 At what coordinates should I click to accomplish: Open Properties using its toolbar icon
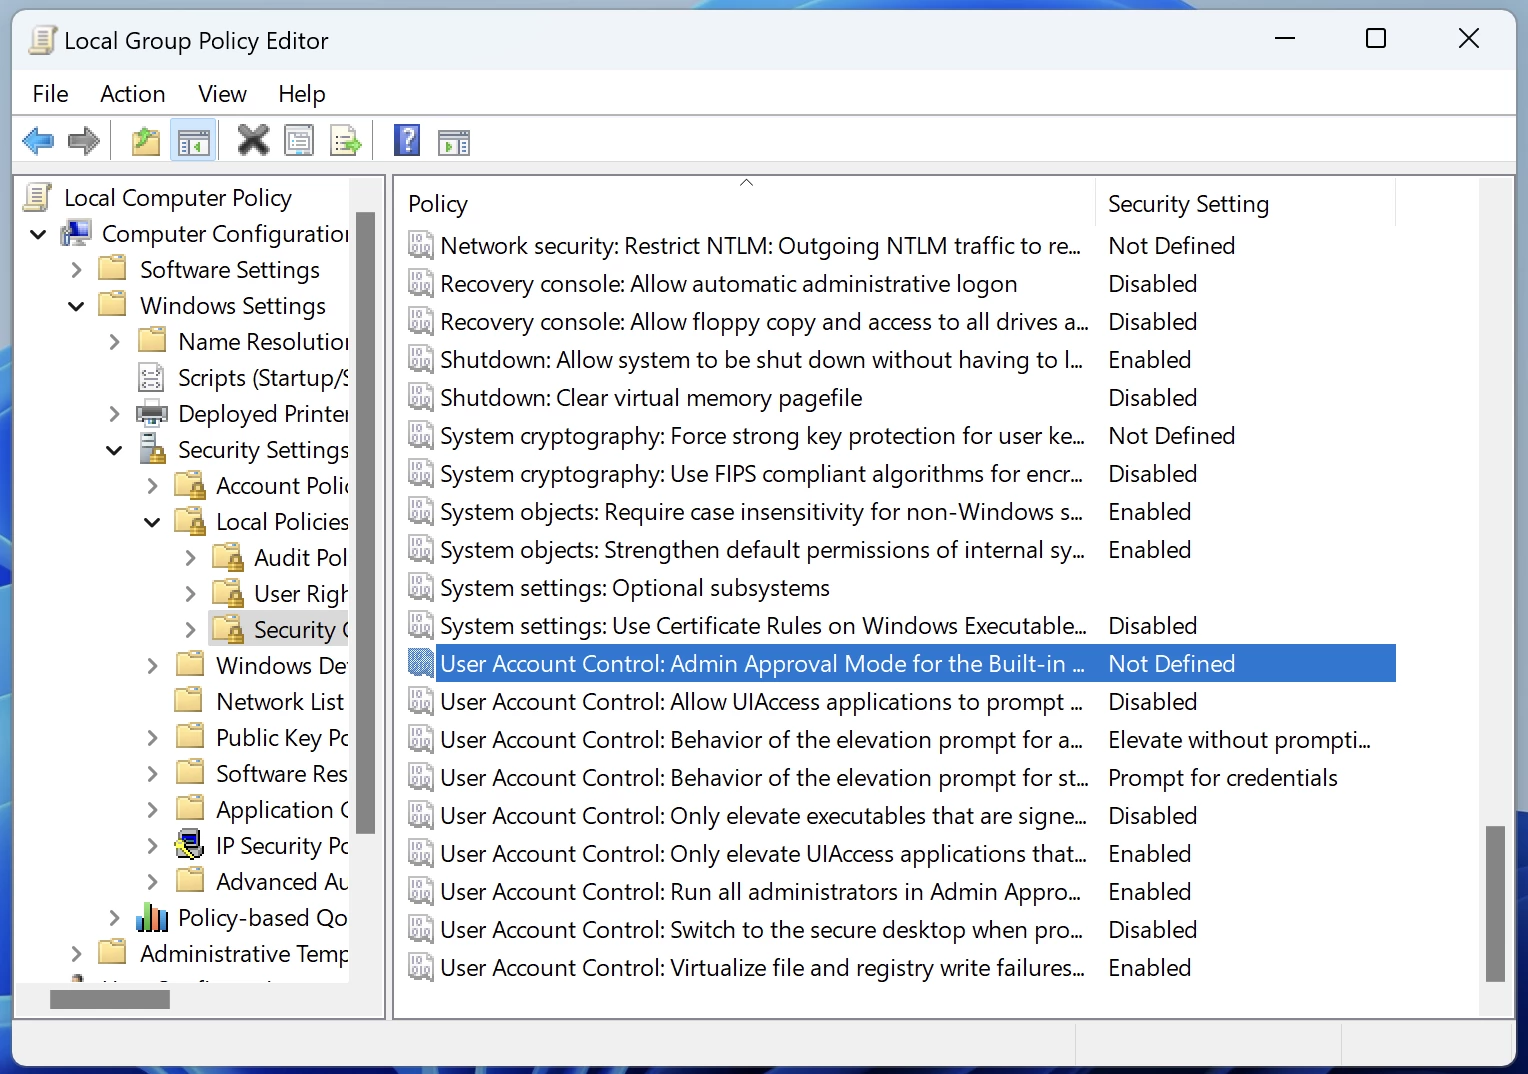click(x=299, y=140)
